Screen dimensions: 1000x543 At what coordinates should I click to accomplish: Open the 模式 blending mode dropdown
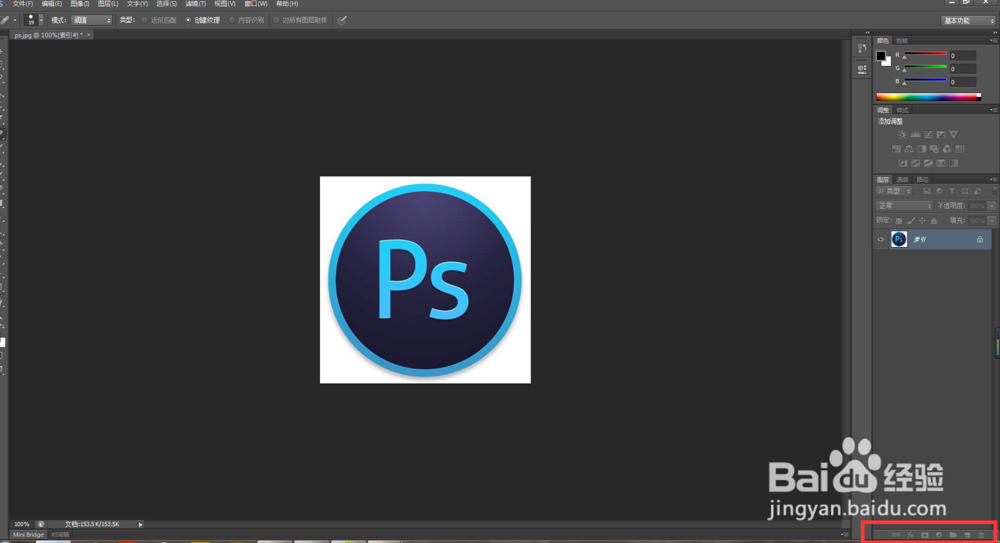91,20
